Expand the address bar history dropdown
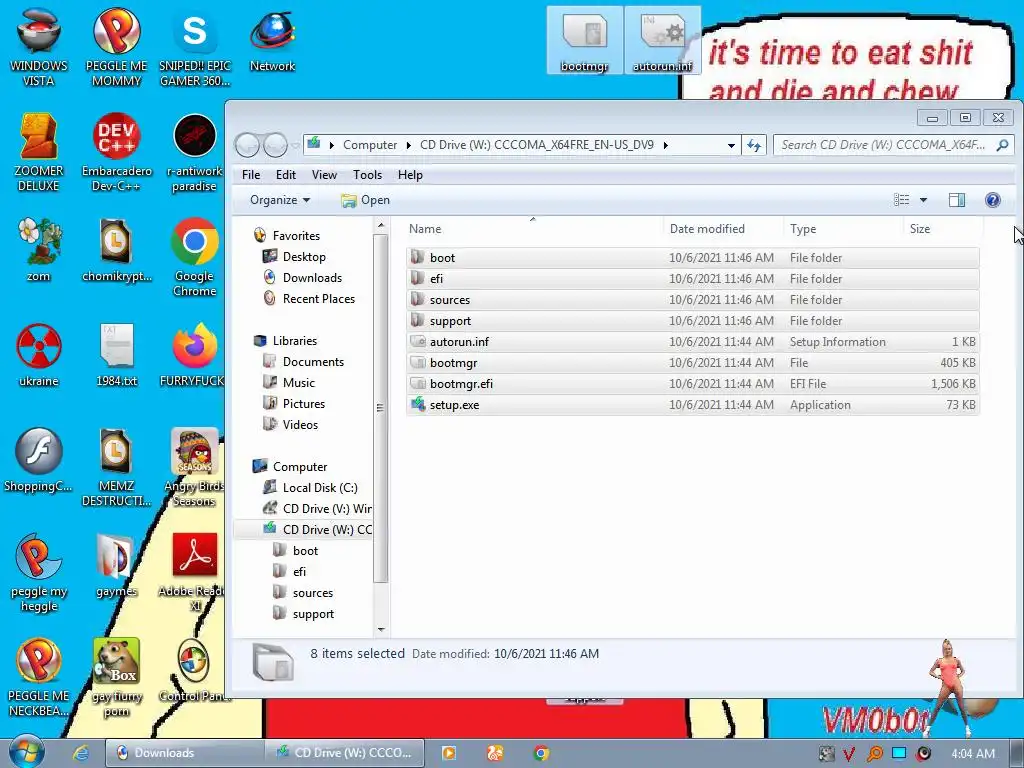 click(731, 145)
